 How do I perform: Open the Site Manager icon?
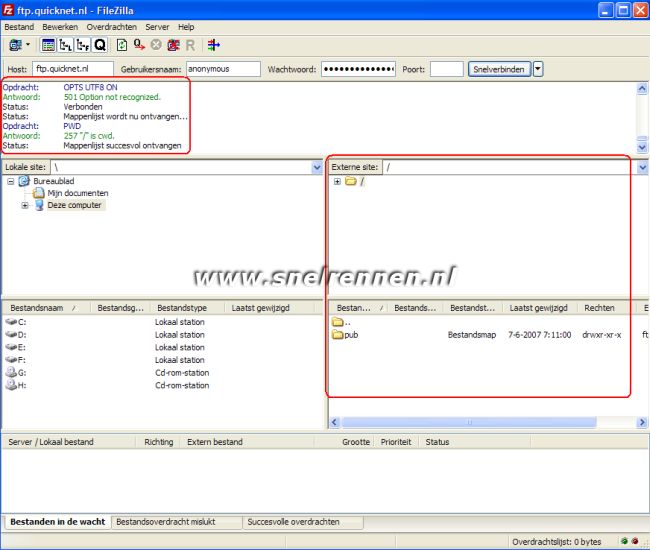click(16, 45)
